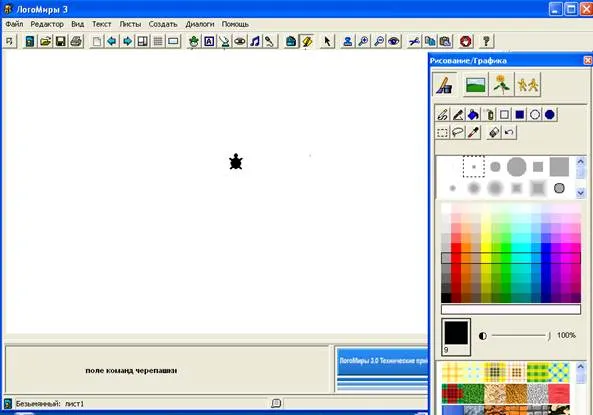Choose the dotted-outlined small dot brush
Image resolution: width=593 pixels, height=415 pixels.
(474, 166)
